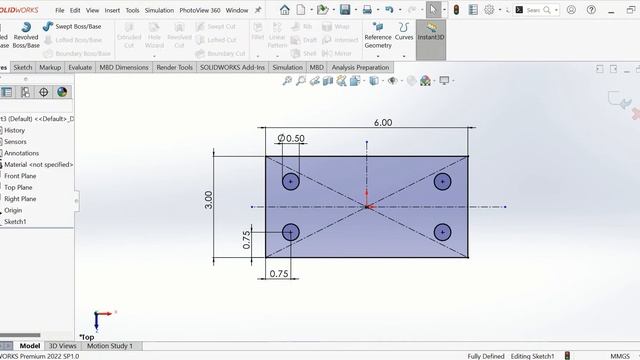640x360 pixels.
Task: Click the Previous View icon
Action: pos(315,81)
